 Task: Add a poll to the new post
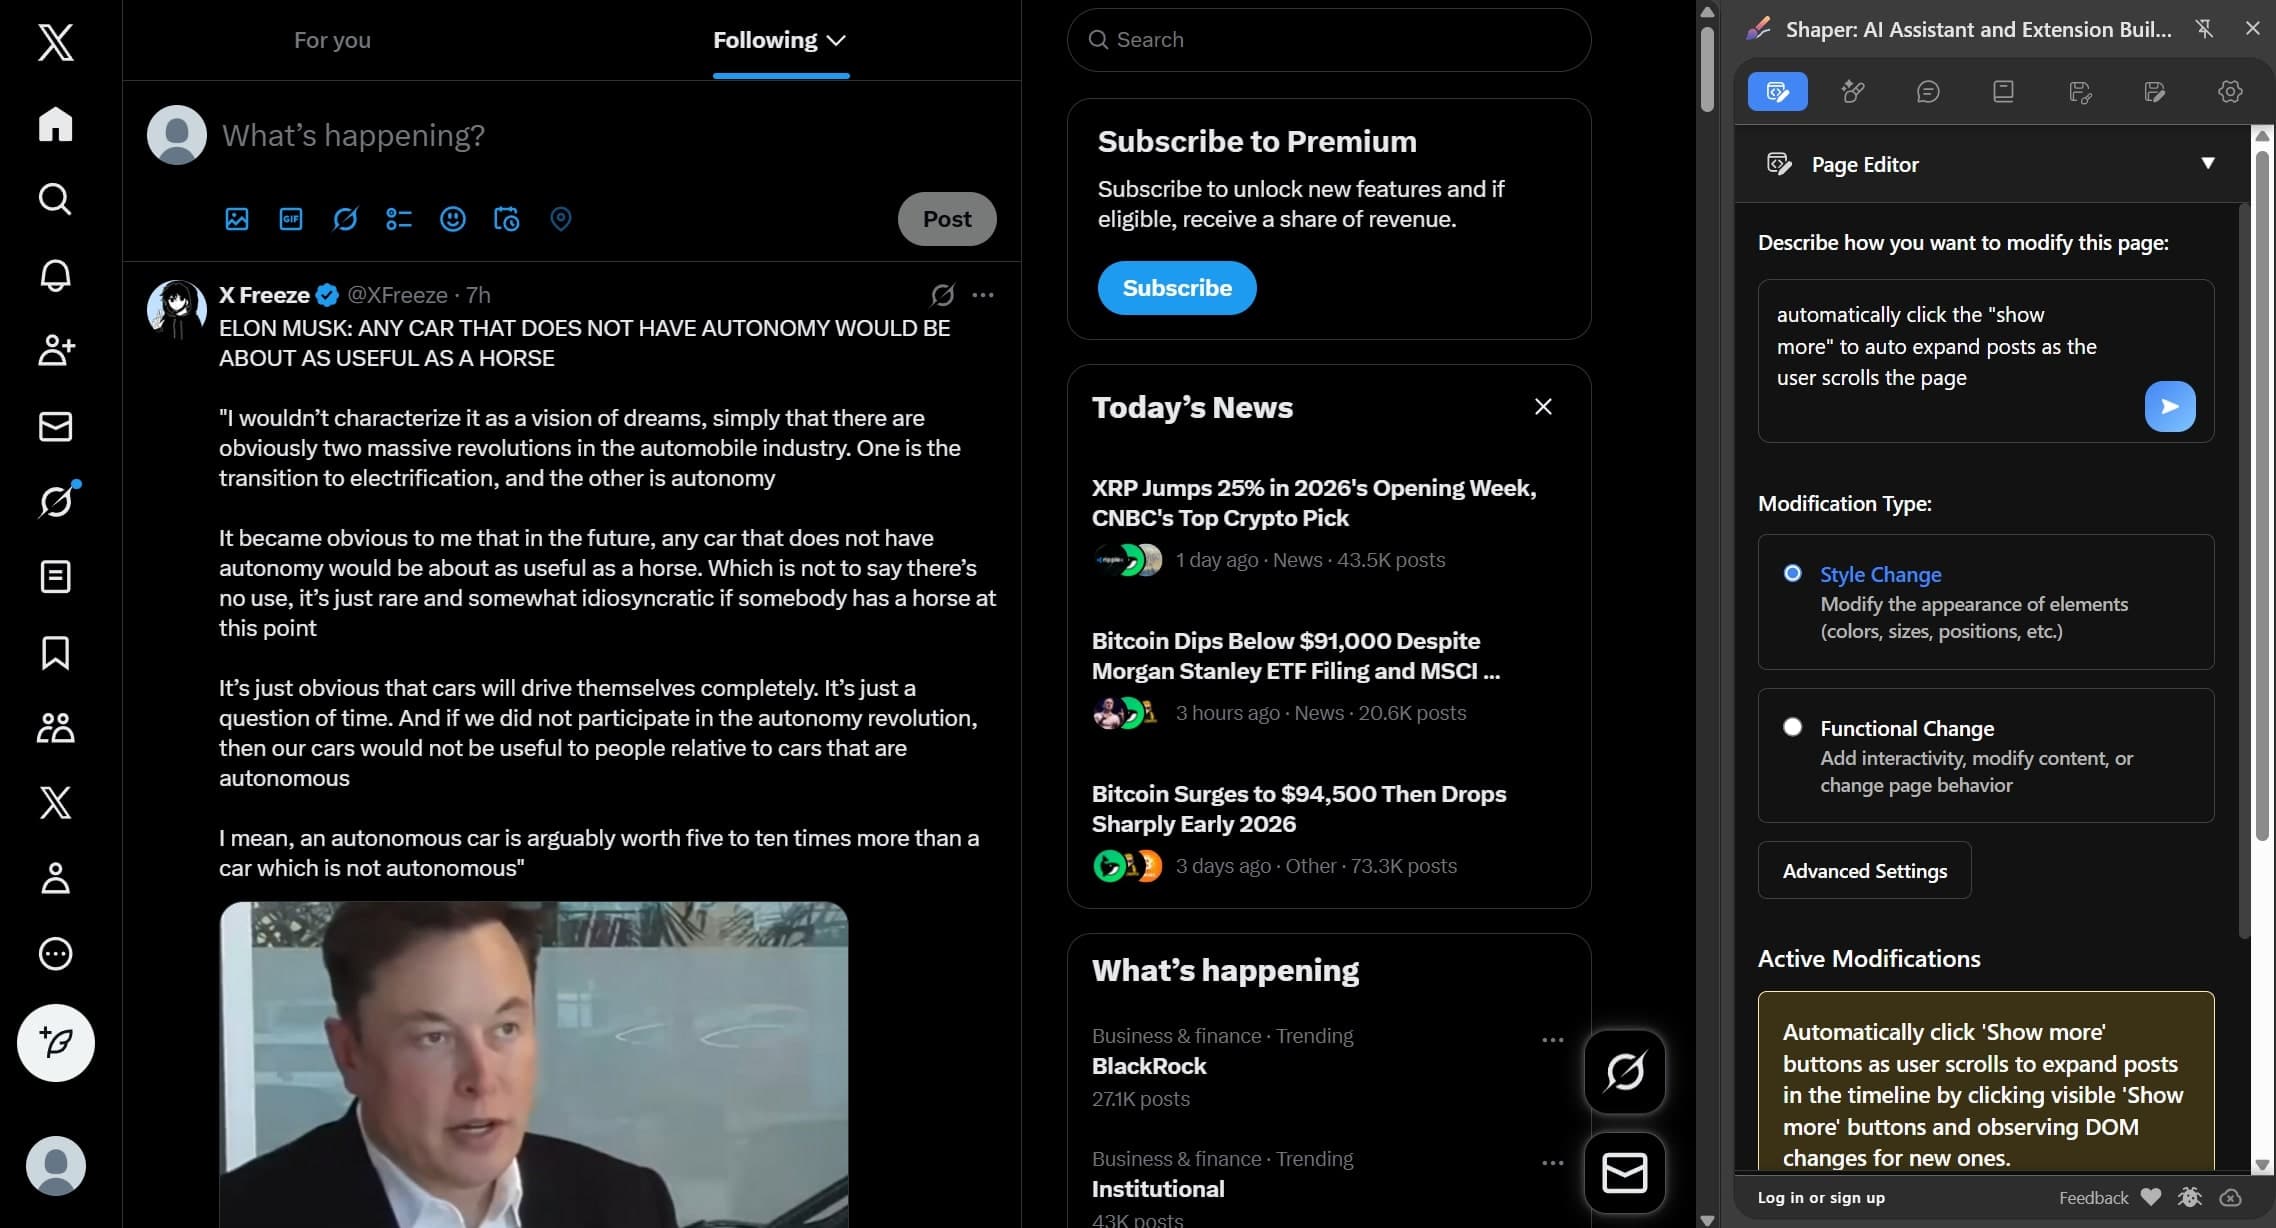(399, 218)
